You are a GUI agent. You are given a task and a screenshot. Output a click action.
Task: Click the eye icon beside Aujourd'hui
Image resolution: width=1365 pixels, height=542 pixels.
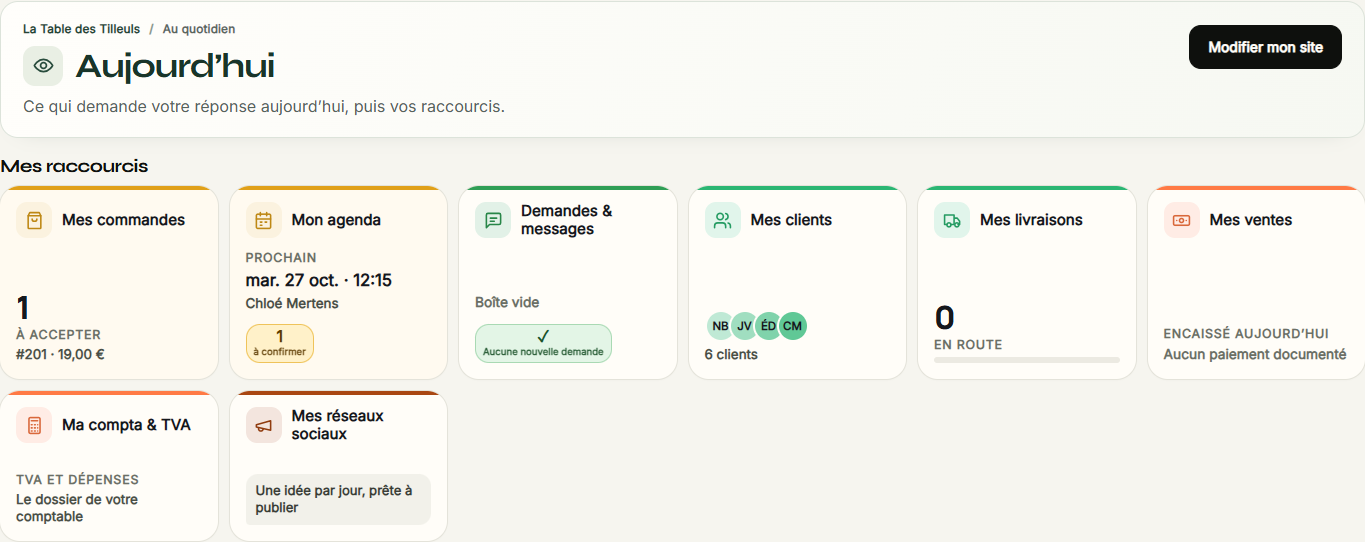(x=43, y=66)
